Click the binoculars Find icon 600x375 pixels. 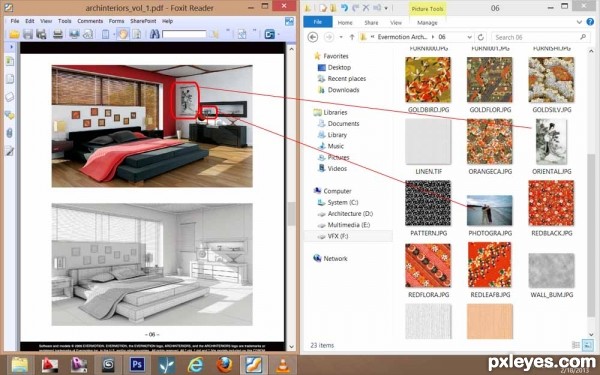tap(154, 34)
